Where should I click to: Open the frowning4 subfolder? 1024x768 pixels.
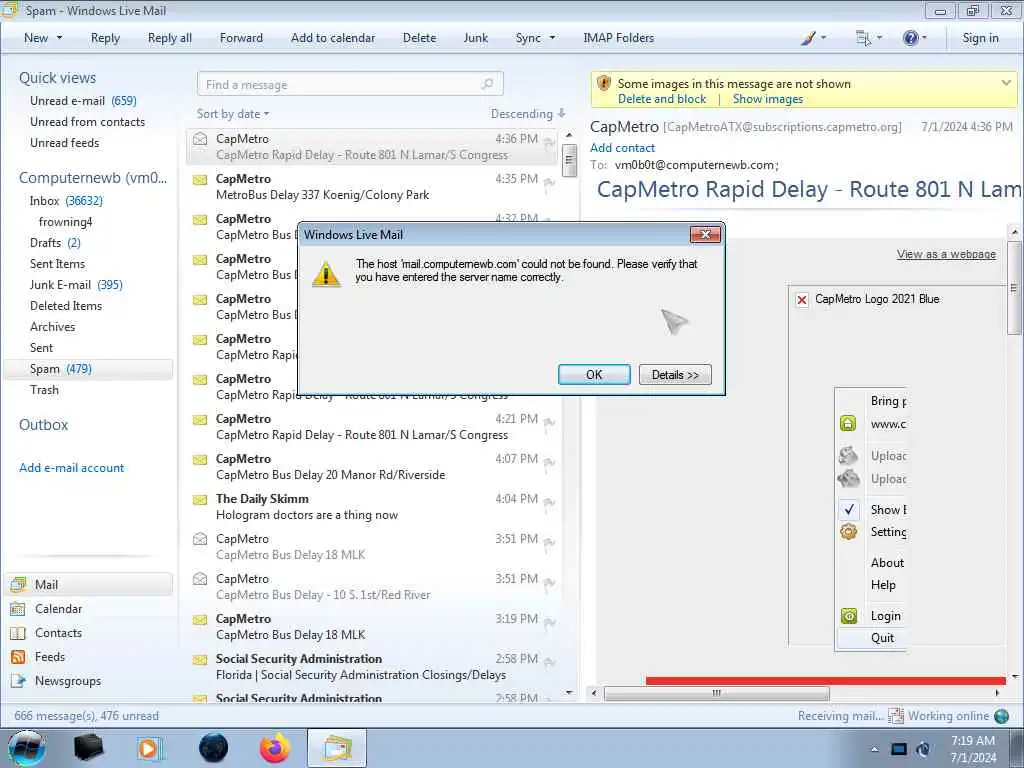65,221
